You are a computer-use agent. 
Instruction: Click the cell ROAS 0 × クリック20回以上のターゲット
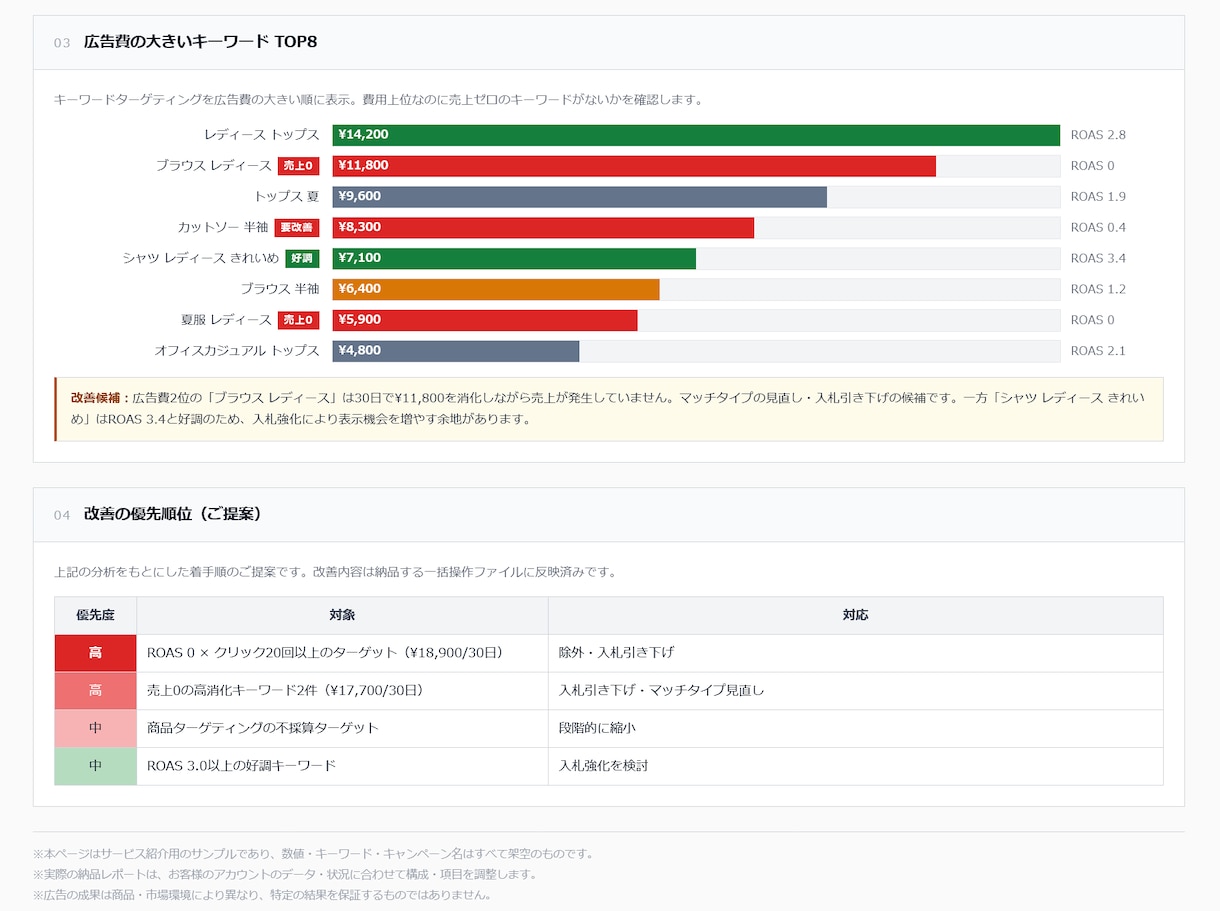[342, 653]
